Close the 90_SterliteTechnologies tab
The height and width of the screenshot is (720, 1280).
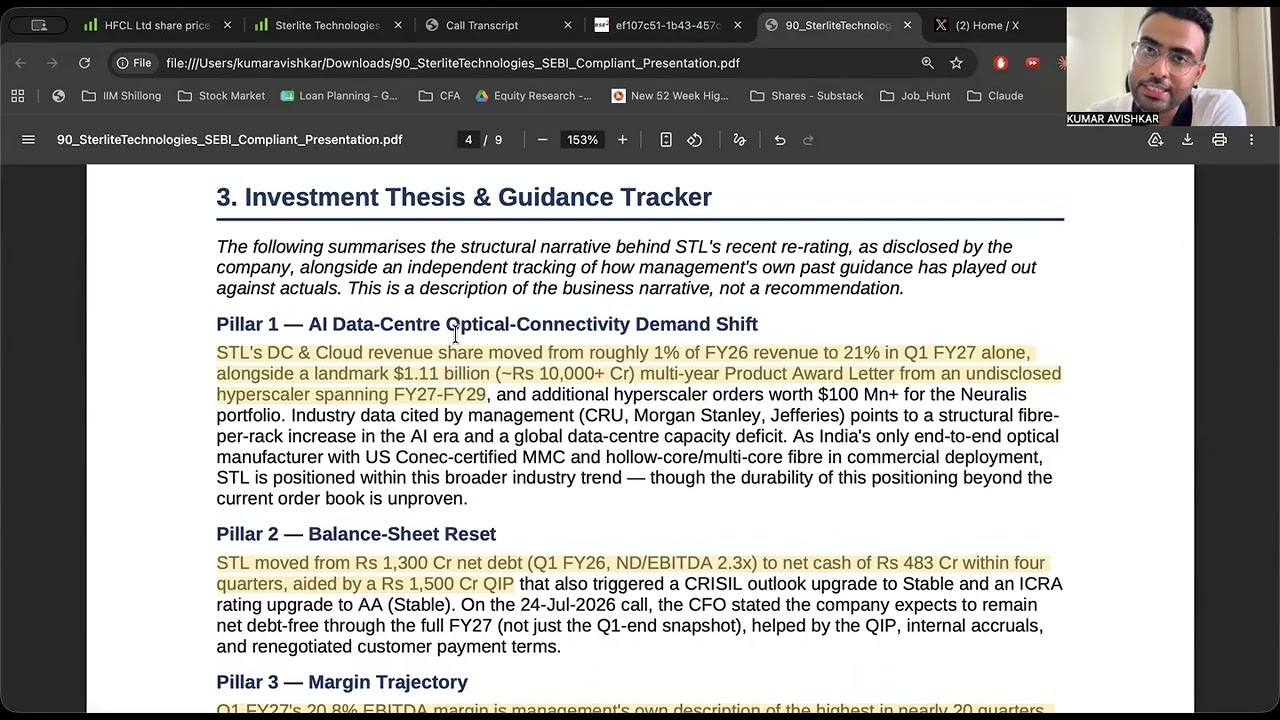[907, 25]
